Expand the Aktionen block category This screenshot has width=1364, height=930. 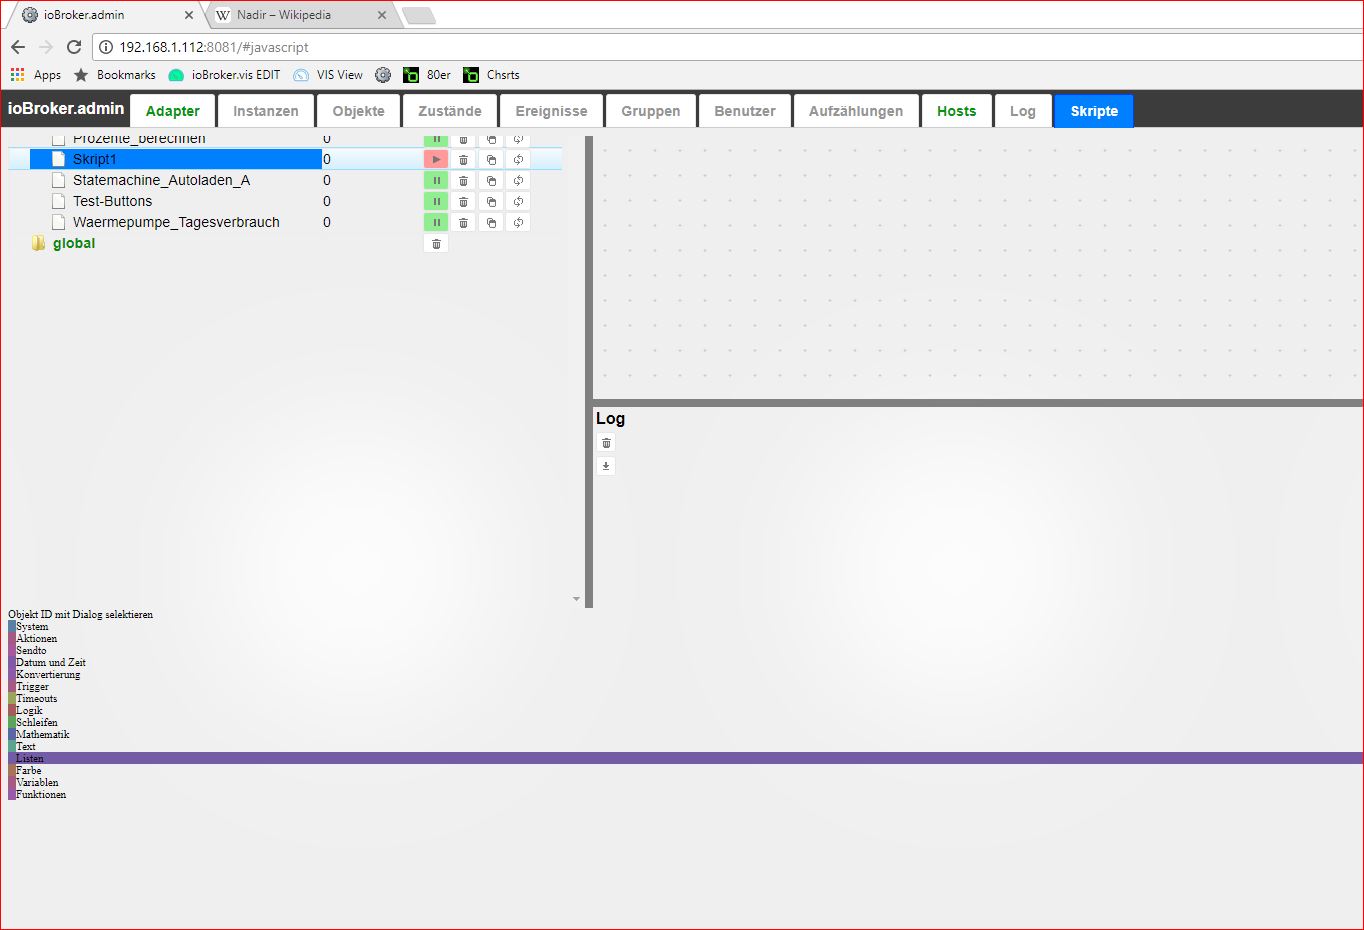tap(36, 638)
